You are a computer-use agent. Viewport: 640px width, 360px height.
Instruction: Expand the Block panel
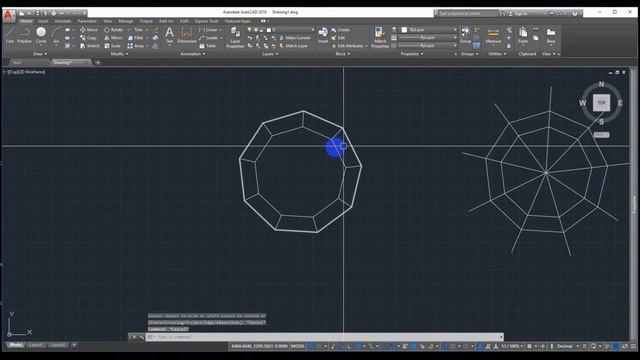pos(342,54)
